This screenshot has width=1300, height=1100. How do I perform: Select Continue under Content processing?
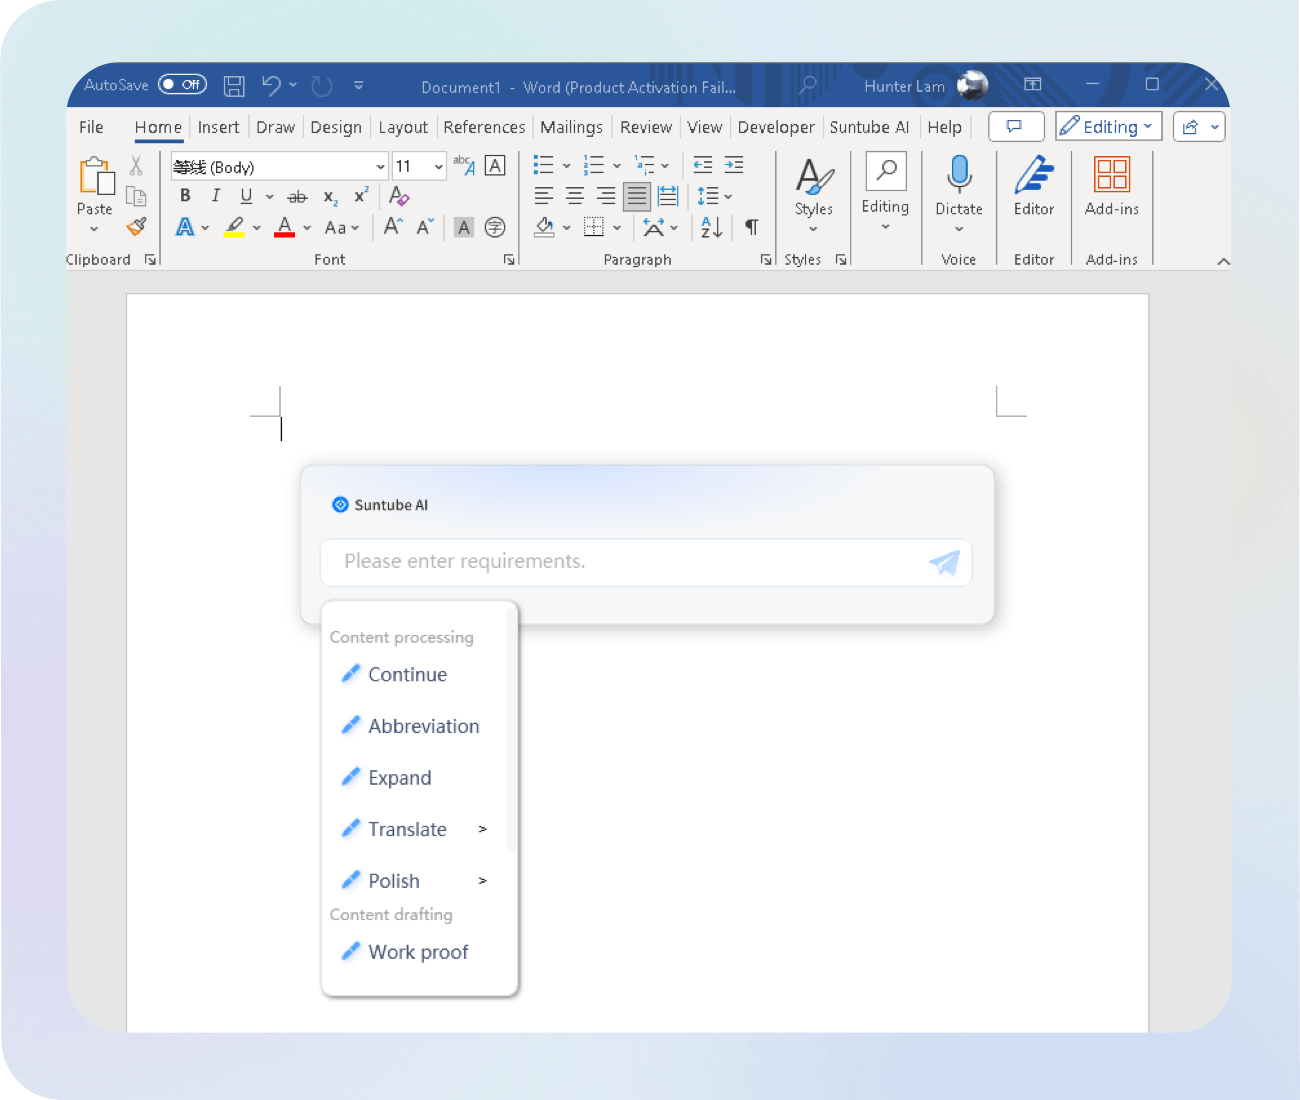(407, 674)
